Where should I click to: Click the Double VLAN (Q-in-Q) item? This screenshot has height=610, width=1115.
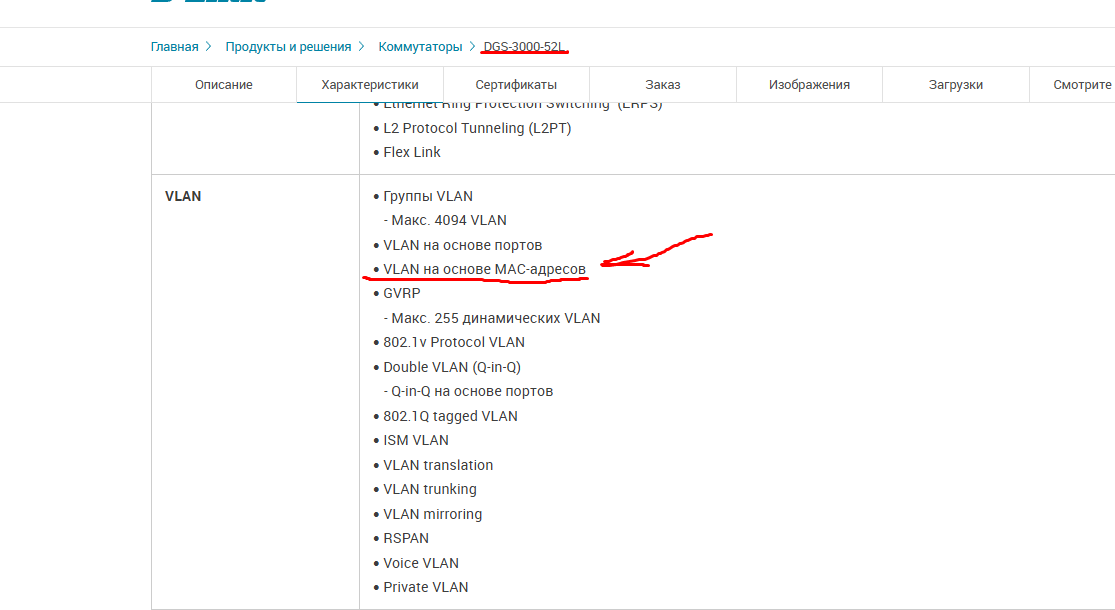click(451, 367)
